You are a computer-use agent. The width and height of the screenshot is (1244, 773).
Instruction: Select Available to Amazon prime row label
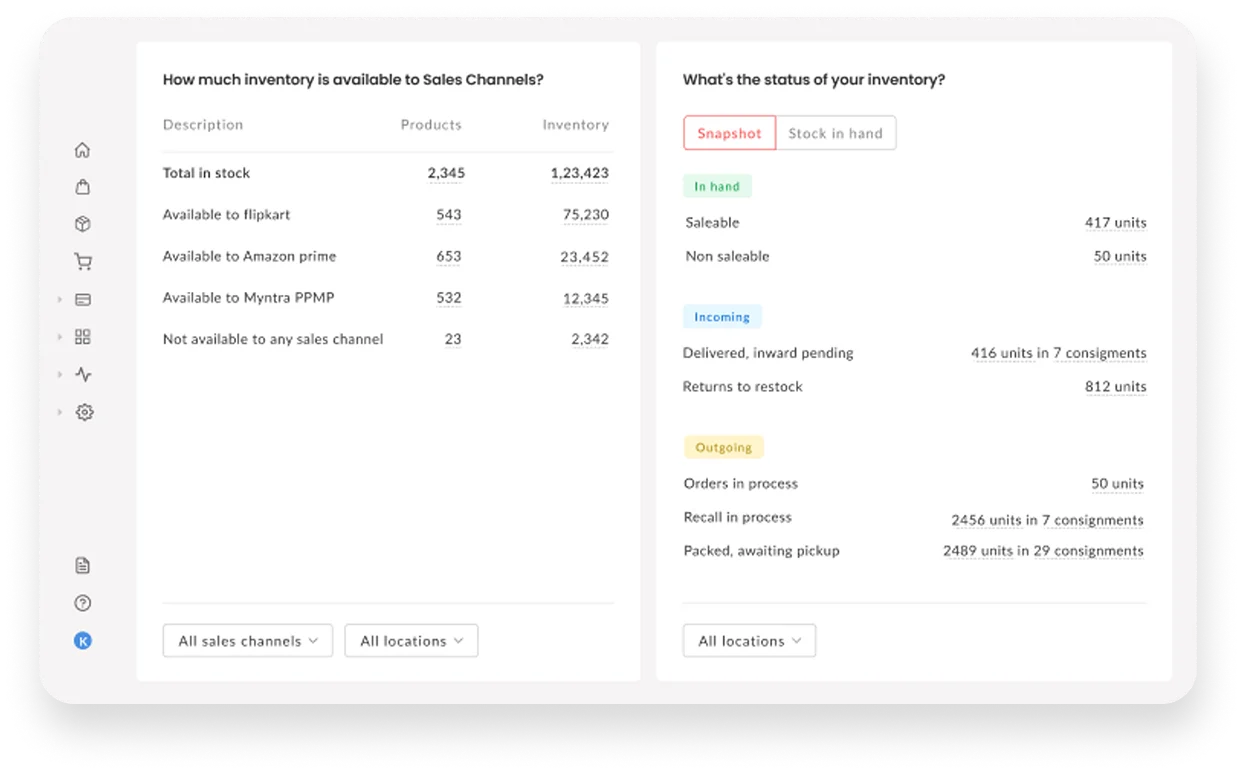(x=249, y=257)
